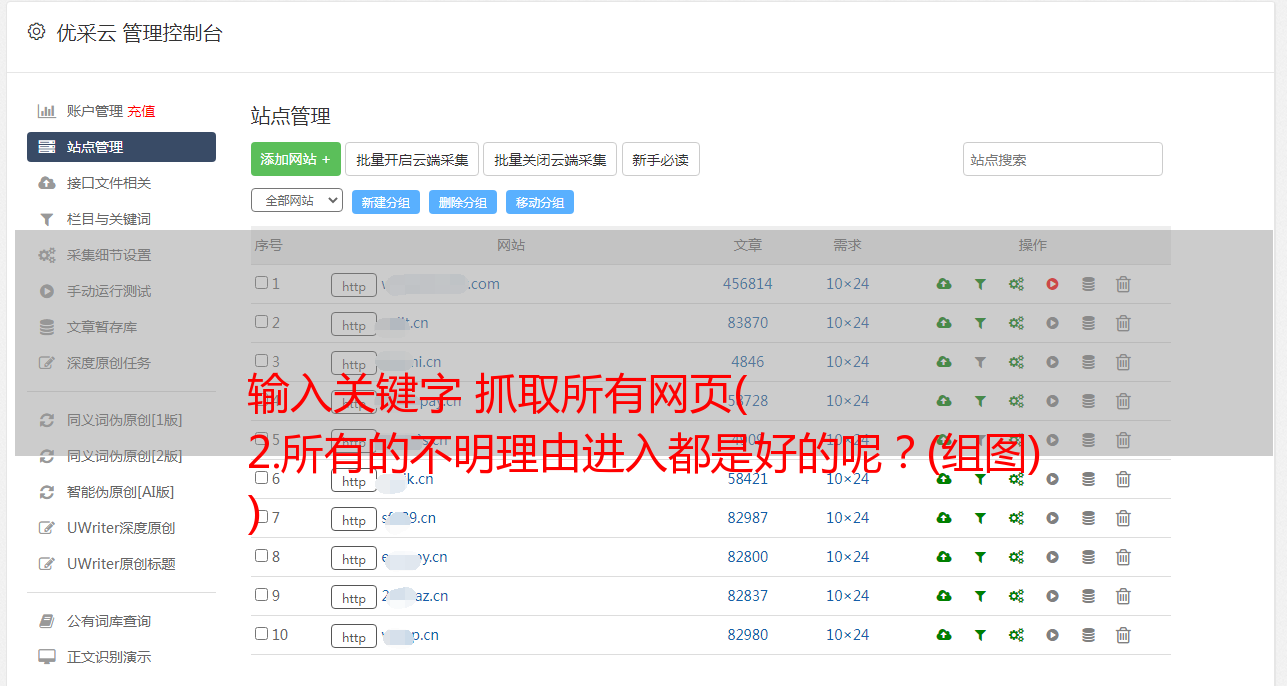Screen dimensions: 1287x686
Task: Click article count 82987
Action: click(748, 518)
